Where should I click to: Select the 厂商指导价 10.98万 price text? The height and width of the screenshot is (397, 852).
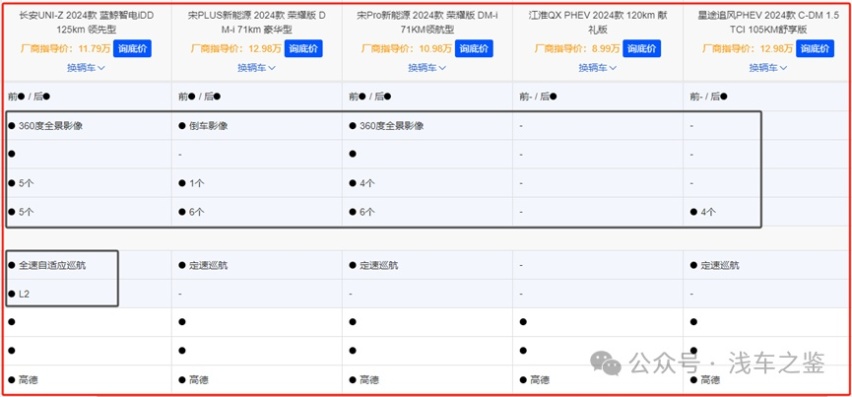tap(406, 49)
